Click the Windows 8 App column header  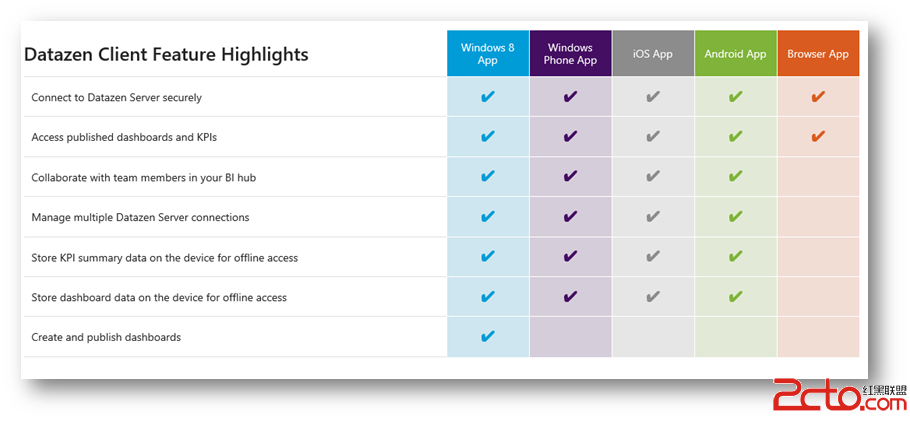(488, 53)
